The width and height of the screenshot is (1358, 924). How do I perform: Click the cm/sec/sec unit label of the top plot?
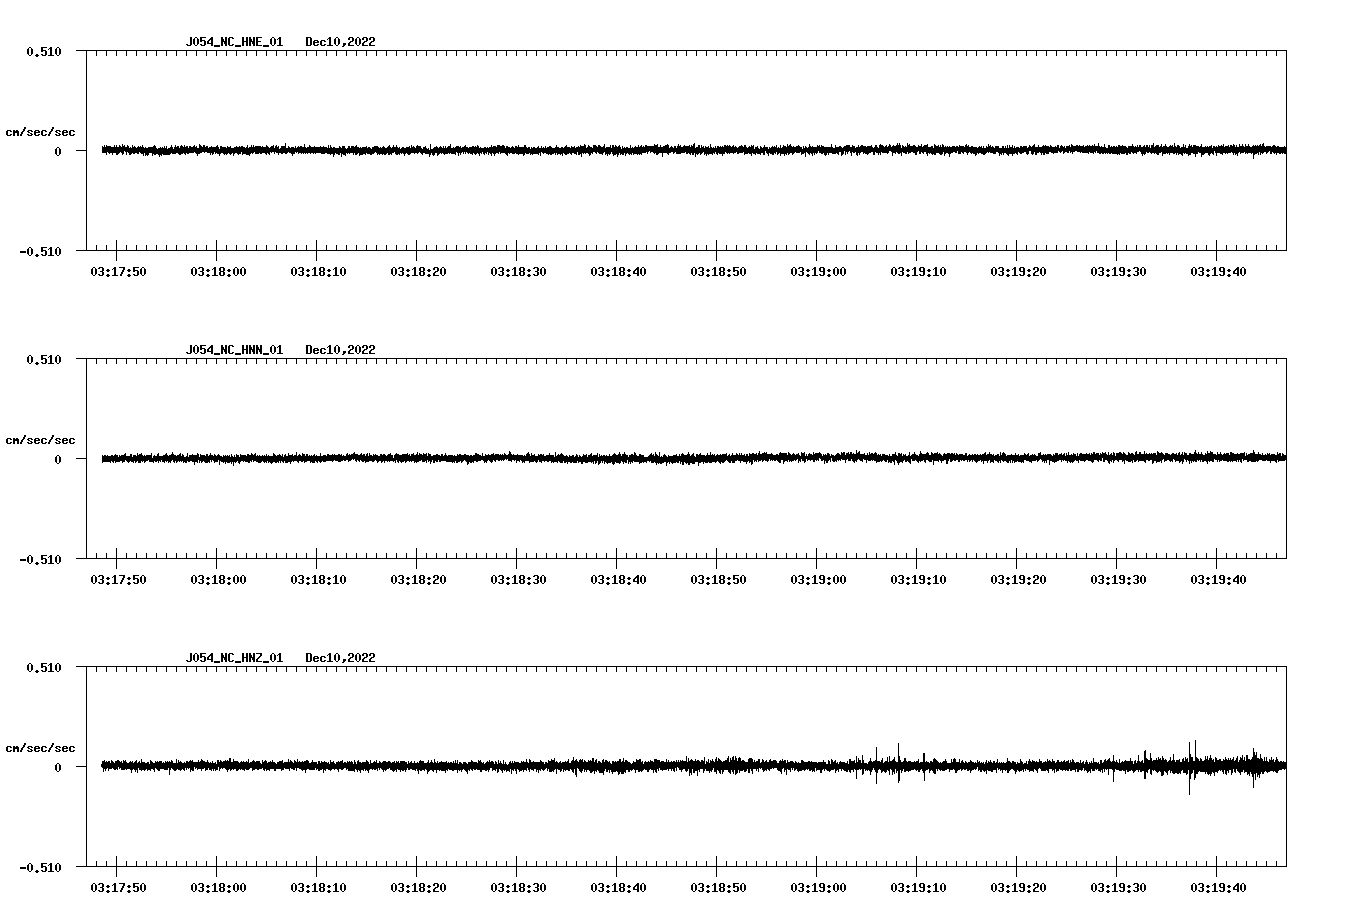click(x=41, y=131)
